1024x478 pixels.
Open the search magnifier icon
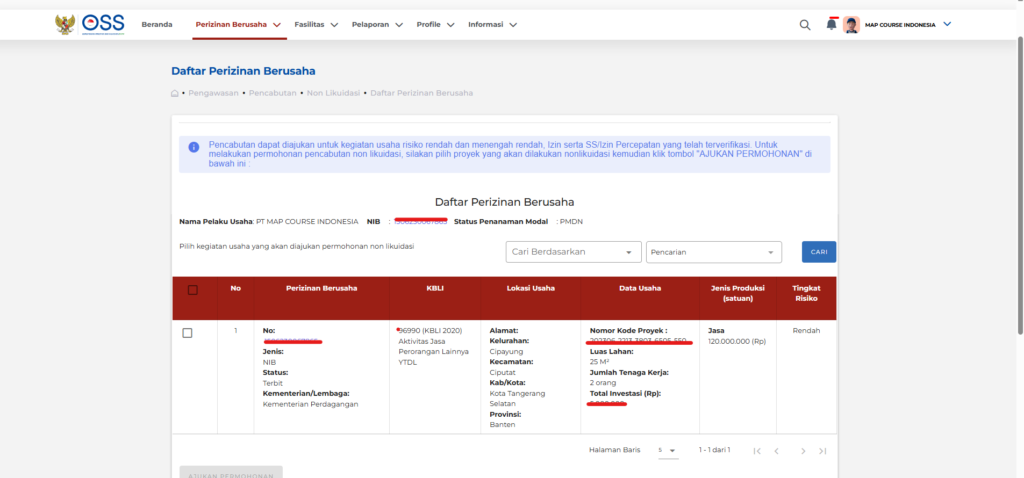point(805,25)
